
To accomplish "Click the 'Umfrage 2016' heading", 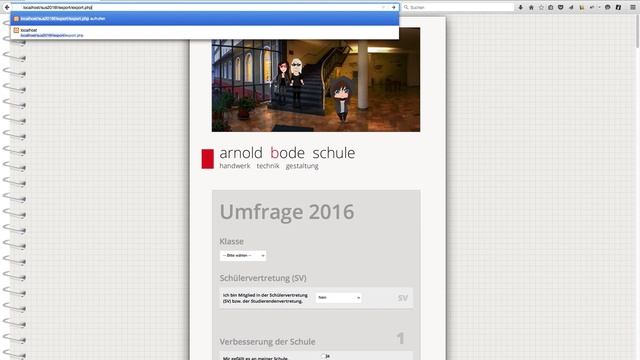I will pos(287,211).
